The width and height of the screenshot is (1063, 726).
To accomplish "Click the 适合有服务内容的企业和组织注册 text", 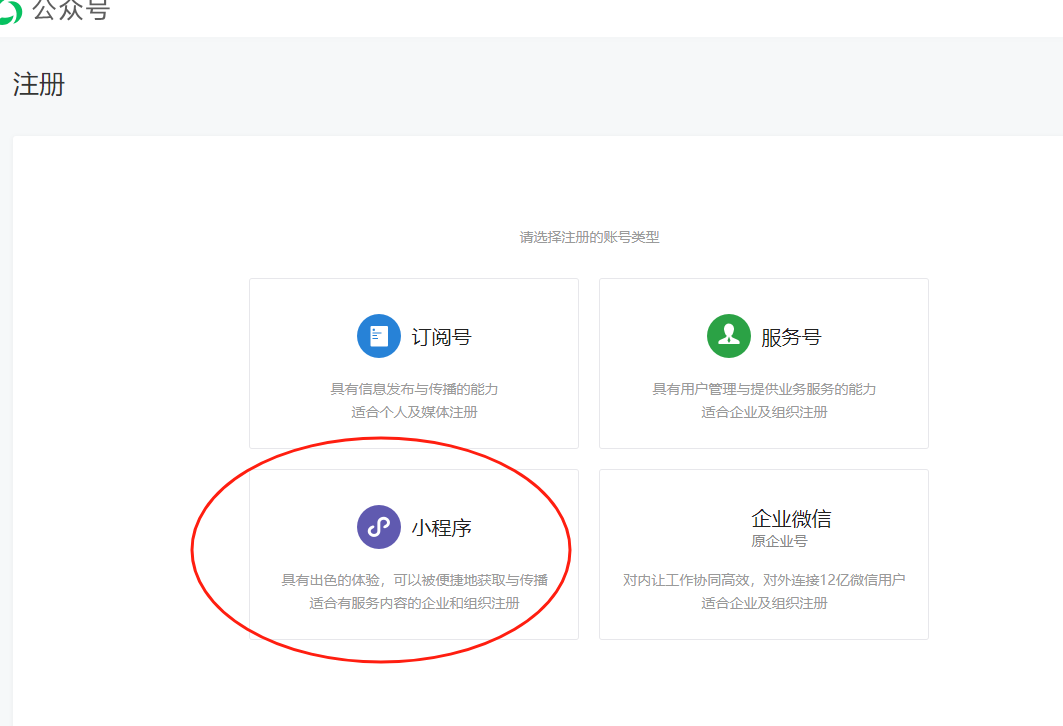I will coord(414,603).
